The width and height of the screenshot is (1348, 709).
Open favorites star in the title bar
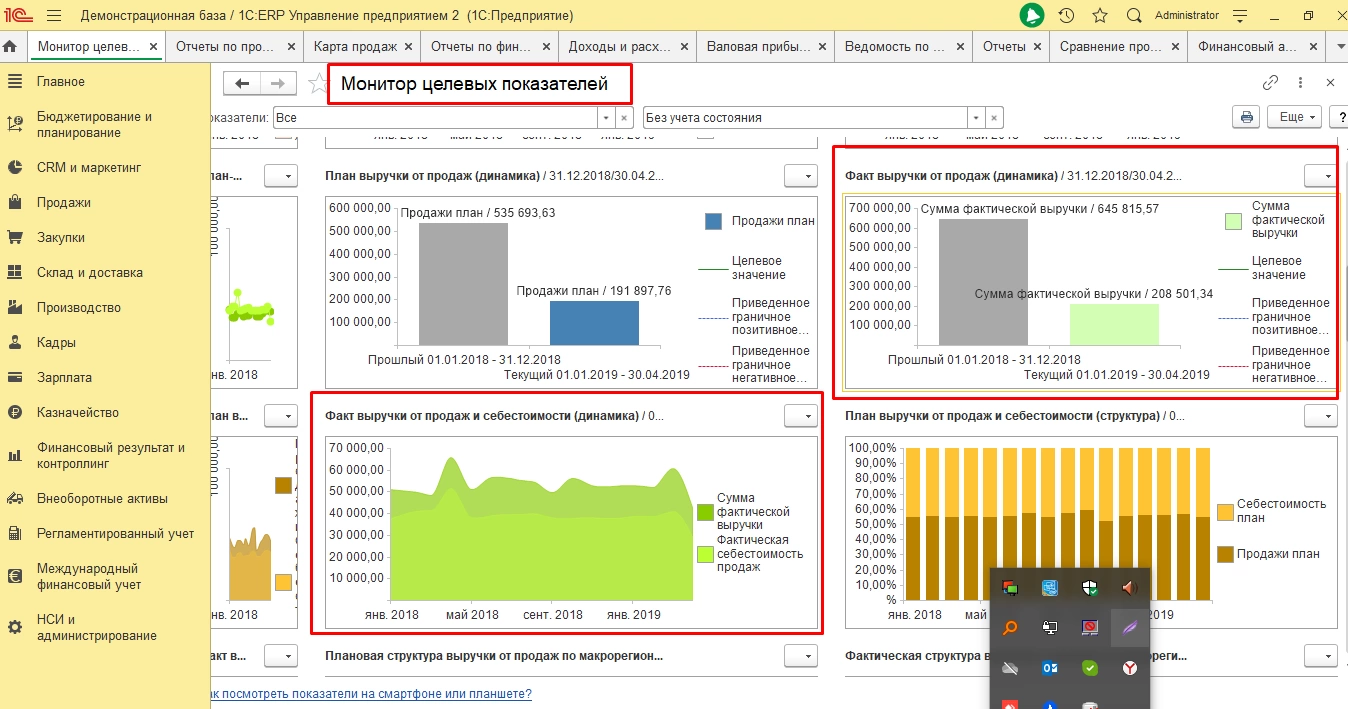pos(1100,16)
